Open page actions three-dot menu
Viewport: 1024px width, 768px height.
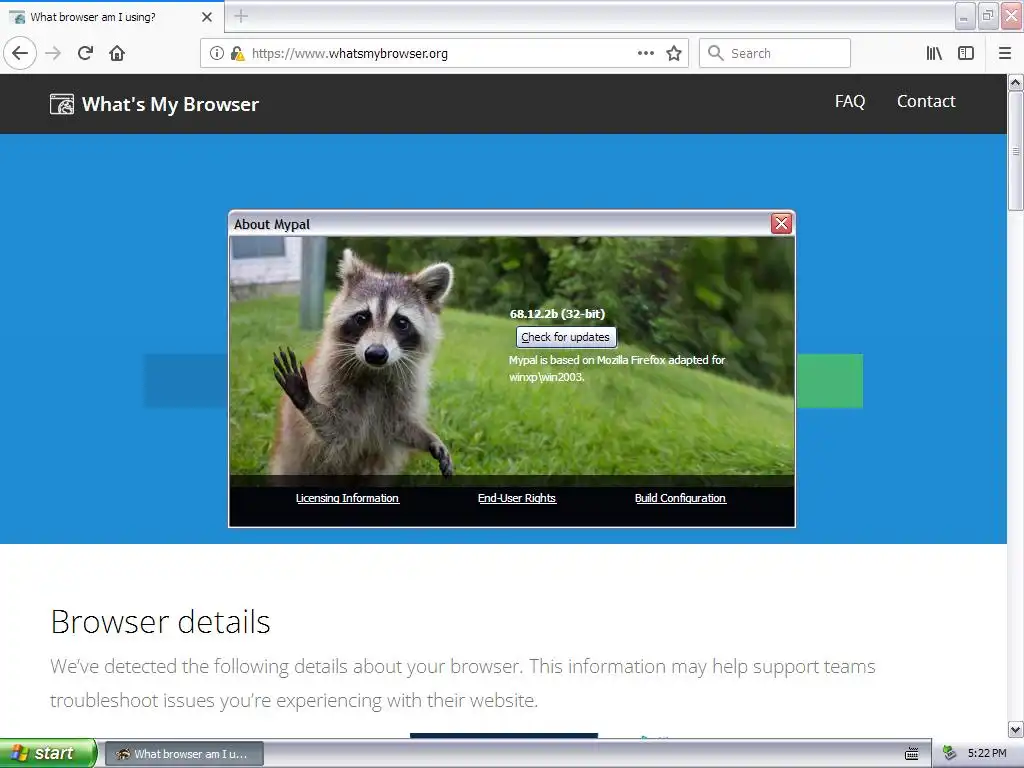pos(646,53)
